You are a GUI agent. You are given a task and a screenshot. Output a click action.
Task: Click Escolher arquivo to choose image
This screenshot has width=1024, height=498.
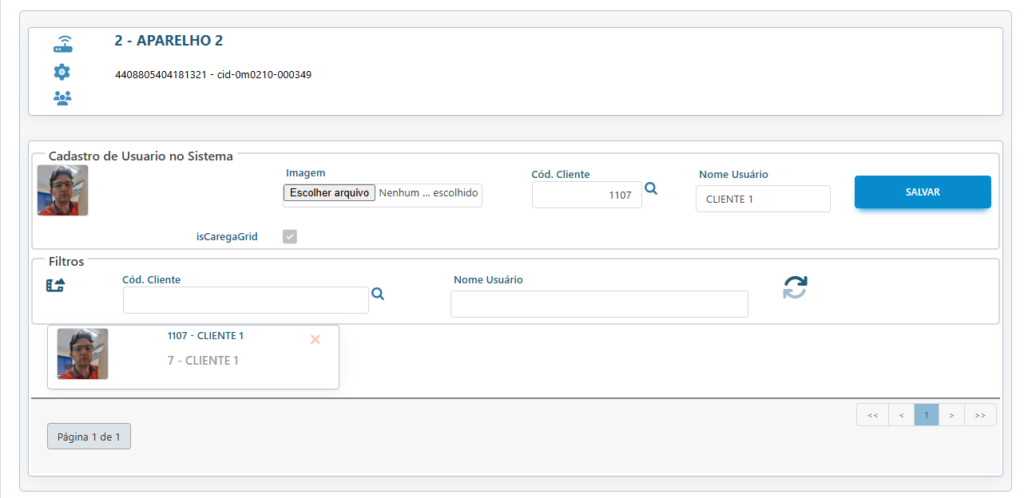point(329,193)
